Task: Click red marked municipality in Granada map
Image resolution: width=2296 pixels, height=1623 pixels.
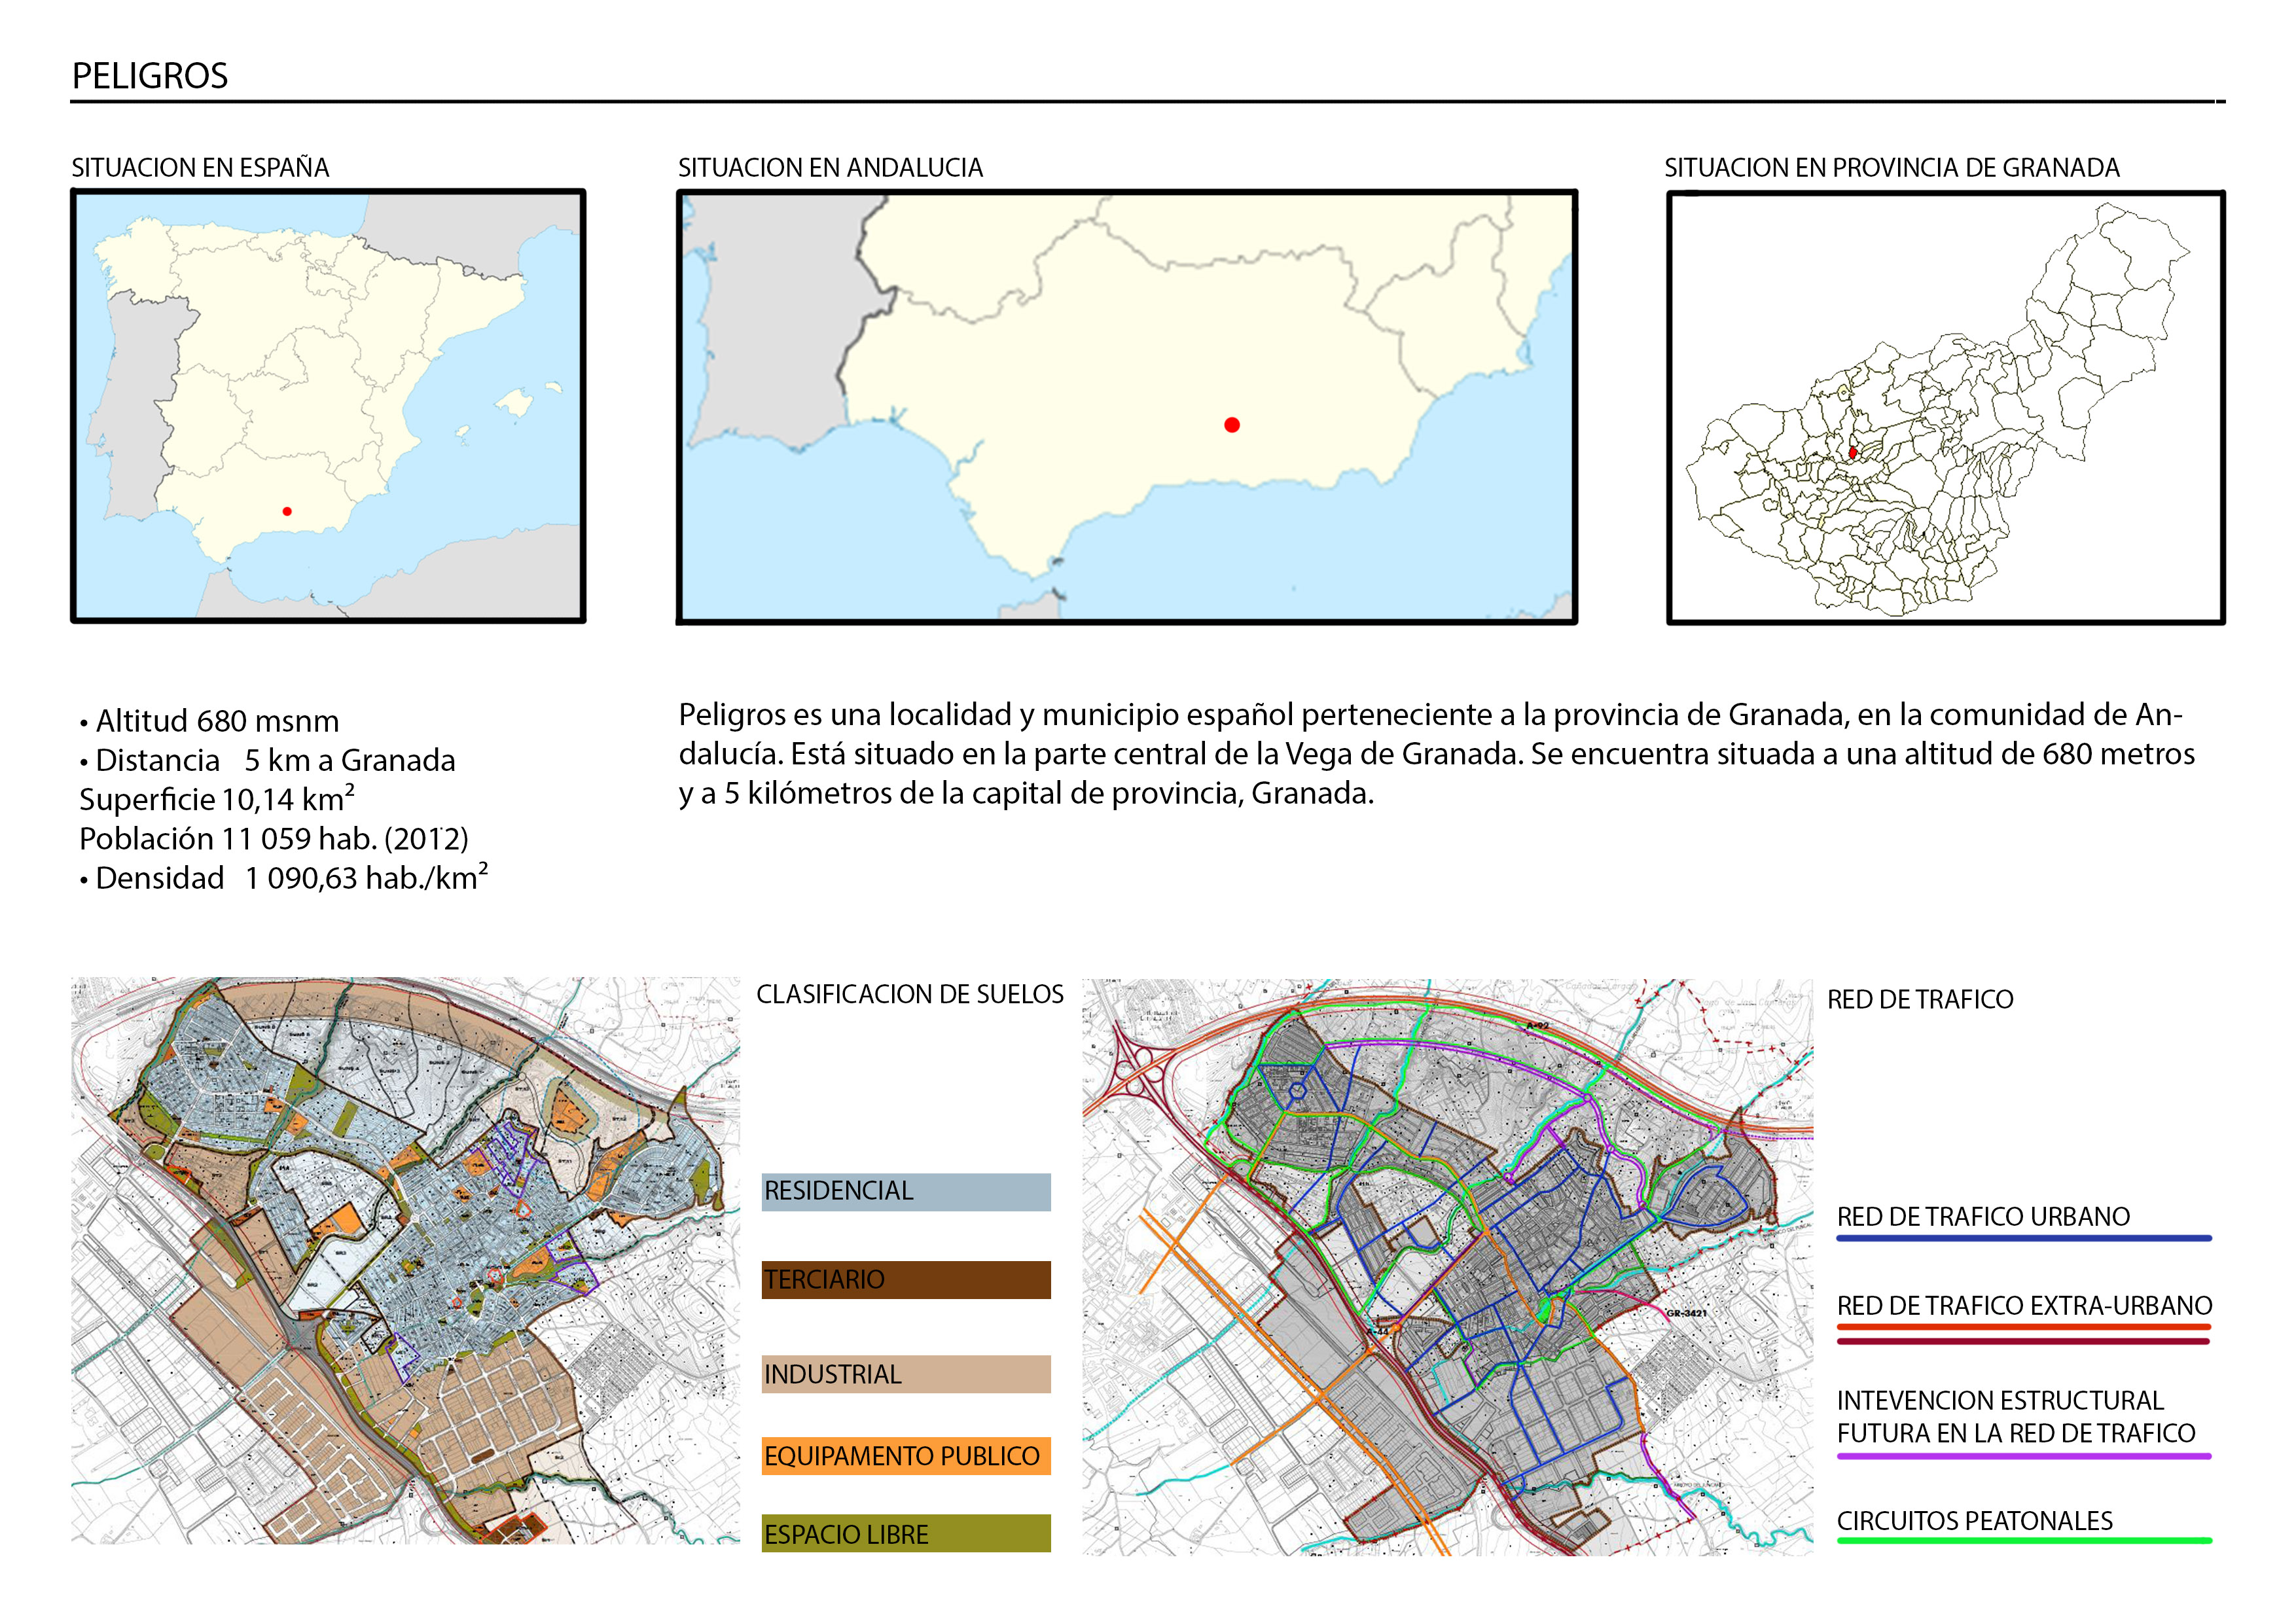Action: [x=1852, y=453]
